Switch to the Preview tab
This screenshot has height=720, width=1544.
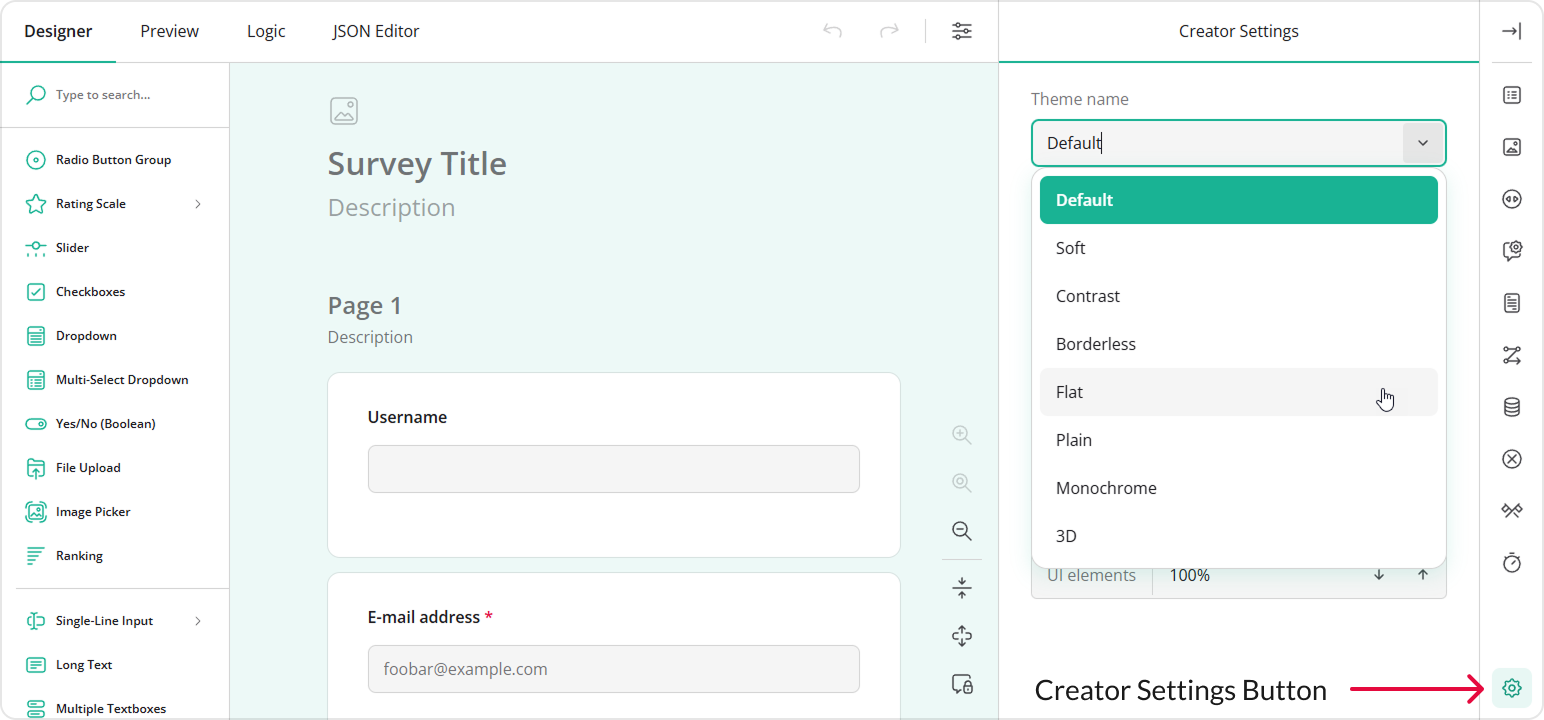pos(170,31)
